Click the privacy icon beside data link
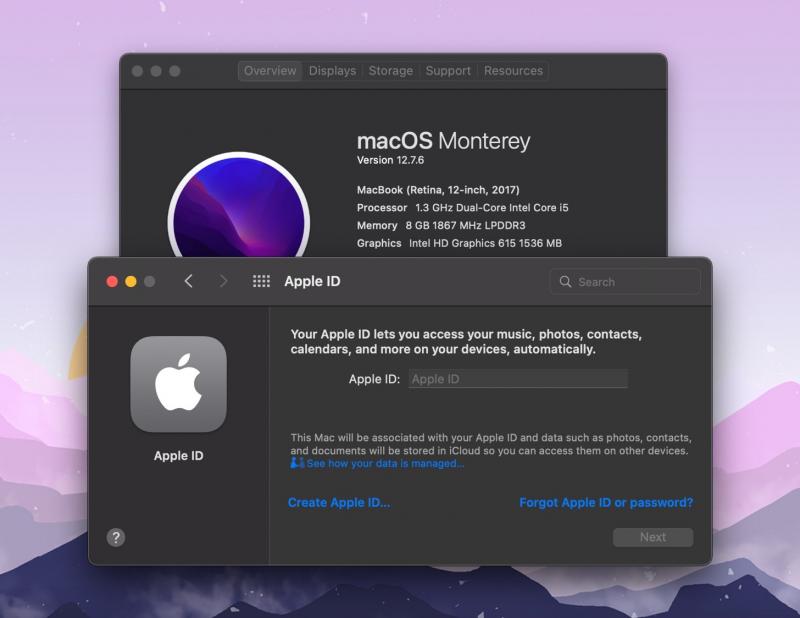The height and width of the screenshot is (618, 800). (297, 464)
